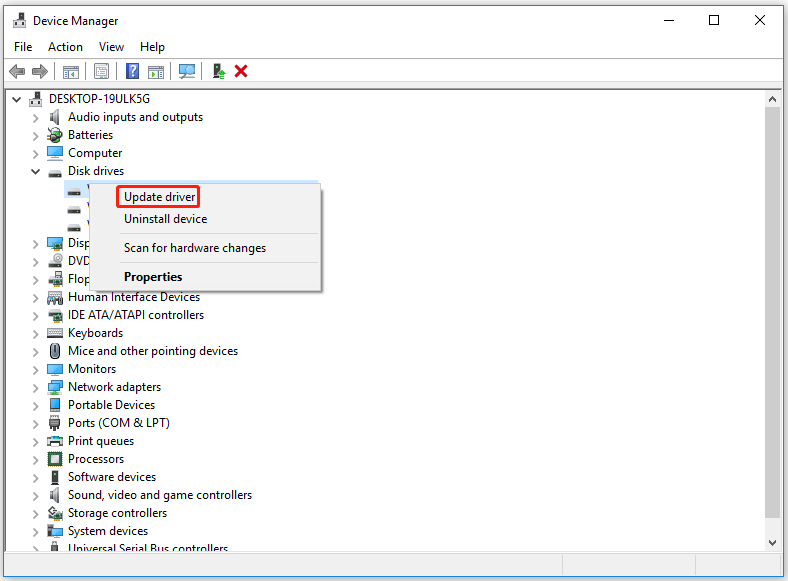Click the Software devices icon
The height and width of the screenshot is (581, 788).
[x=55, y=477]
